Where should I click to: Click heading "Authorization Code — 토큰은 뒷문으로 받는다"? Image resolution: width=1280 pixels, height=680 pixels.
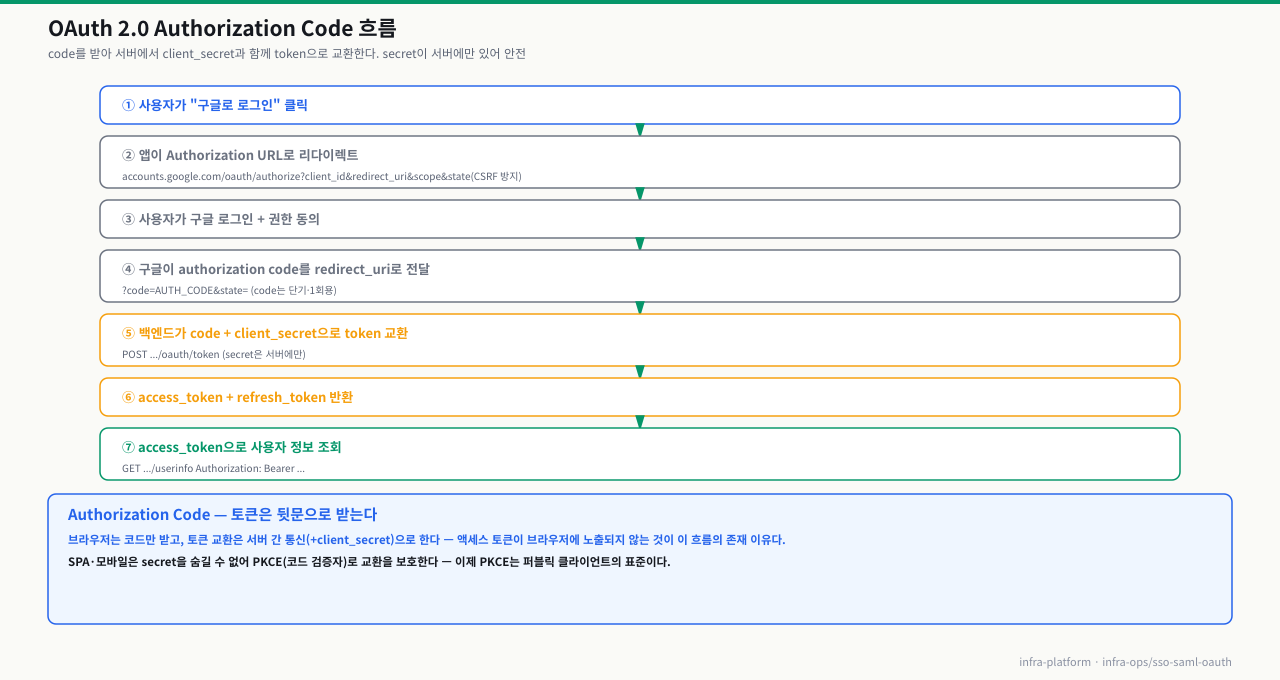pos(222,515)
